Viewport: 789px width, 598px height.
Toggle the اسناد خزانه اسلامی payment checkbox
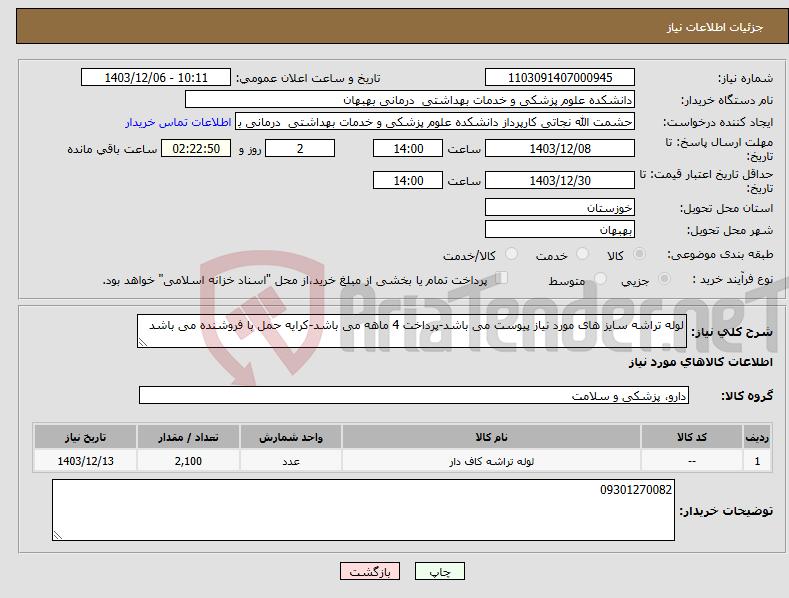click(x=502, y=278)
